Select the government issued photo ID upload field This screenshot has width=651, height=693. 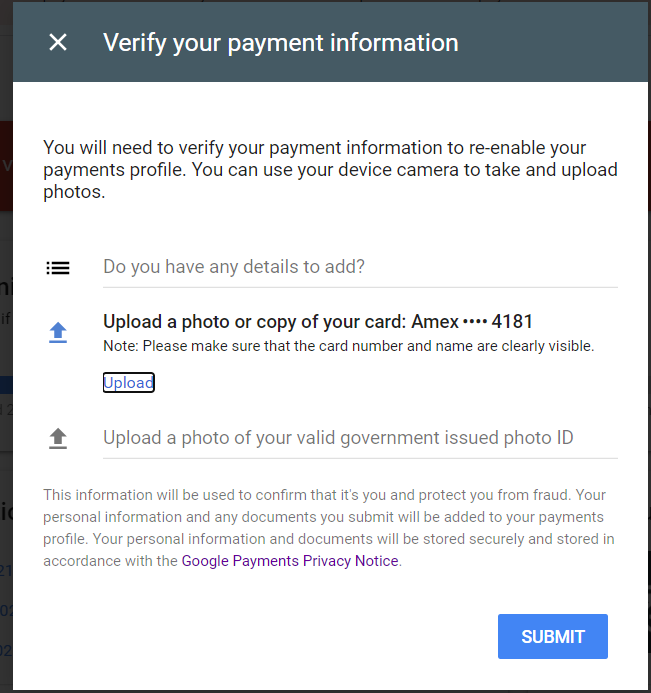(360, 438)
